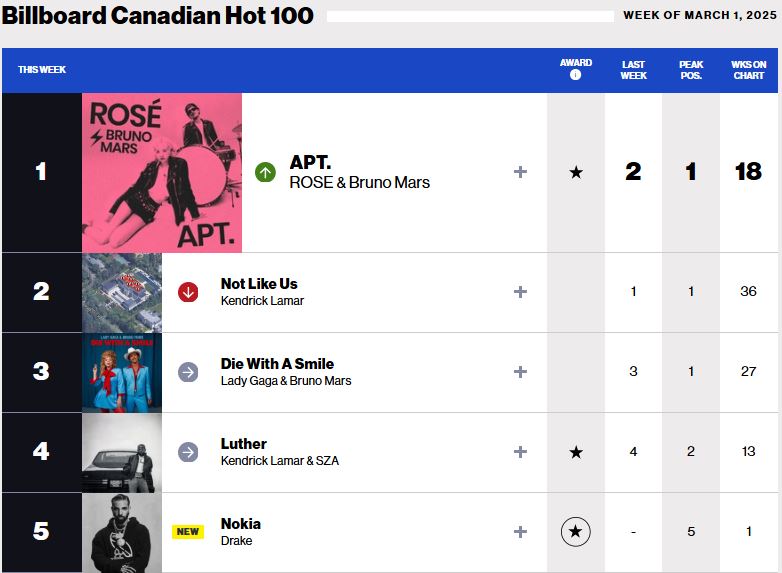782x573 pixels.
Task: Click the star award icon in Luther row
Action: pos(575,452)
